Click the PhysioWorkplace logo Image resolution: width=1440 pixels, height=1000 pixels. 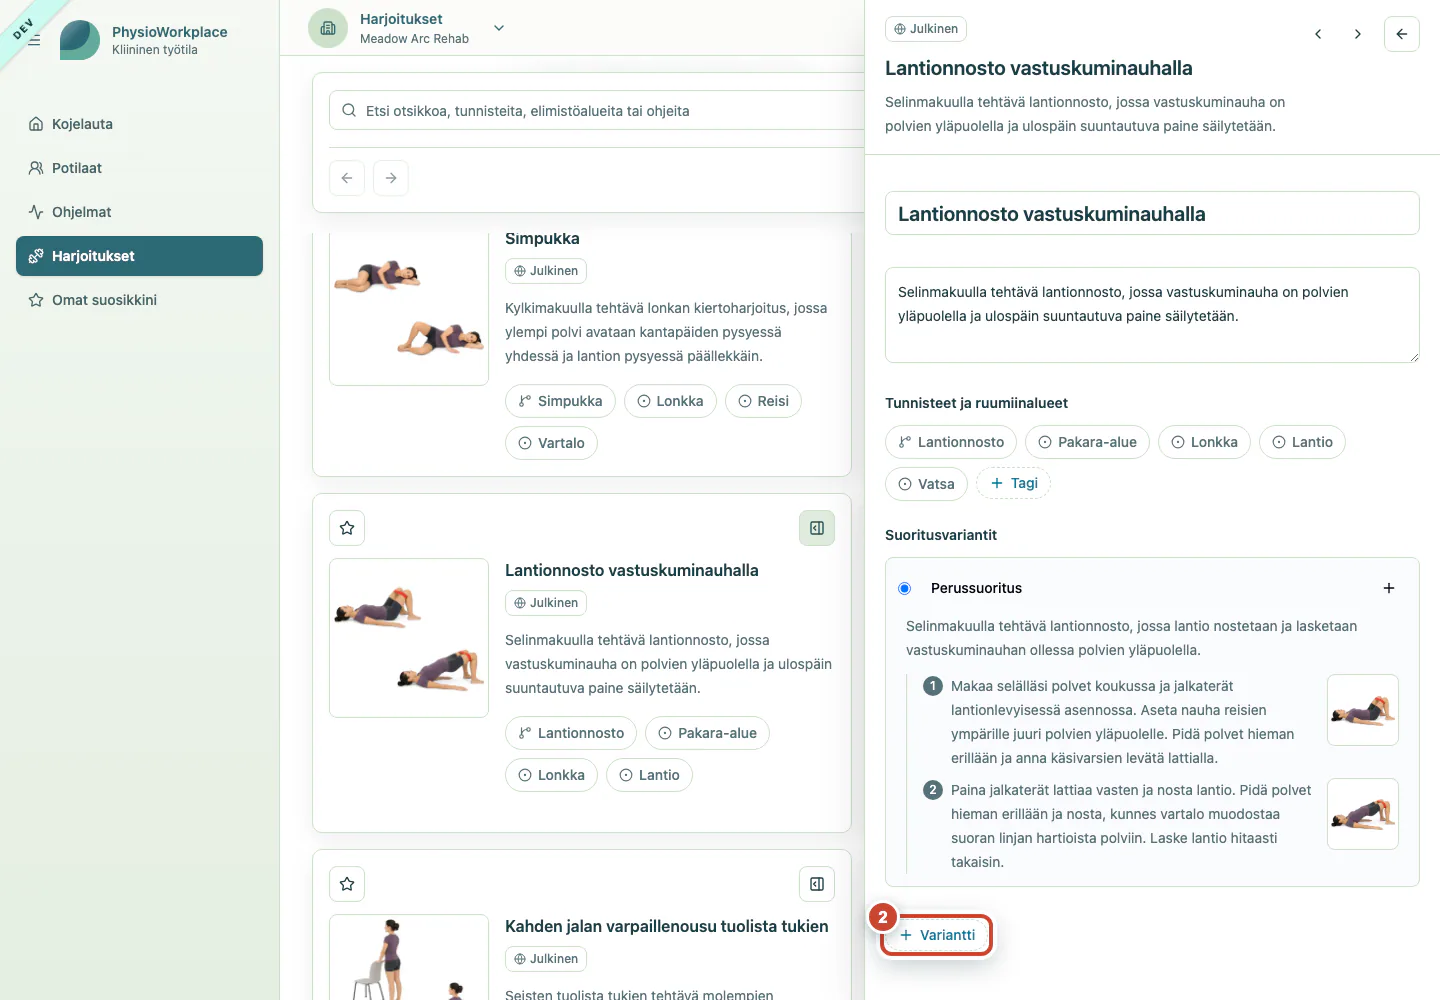pos(80,40)
